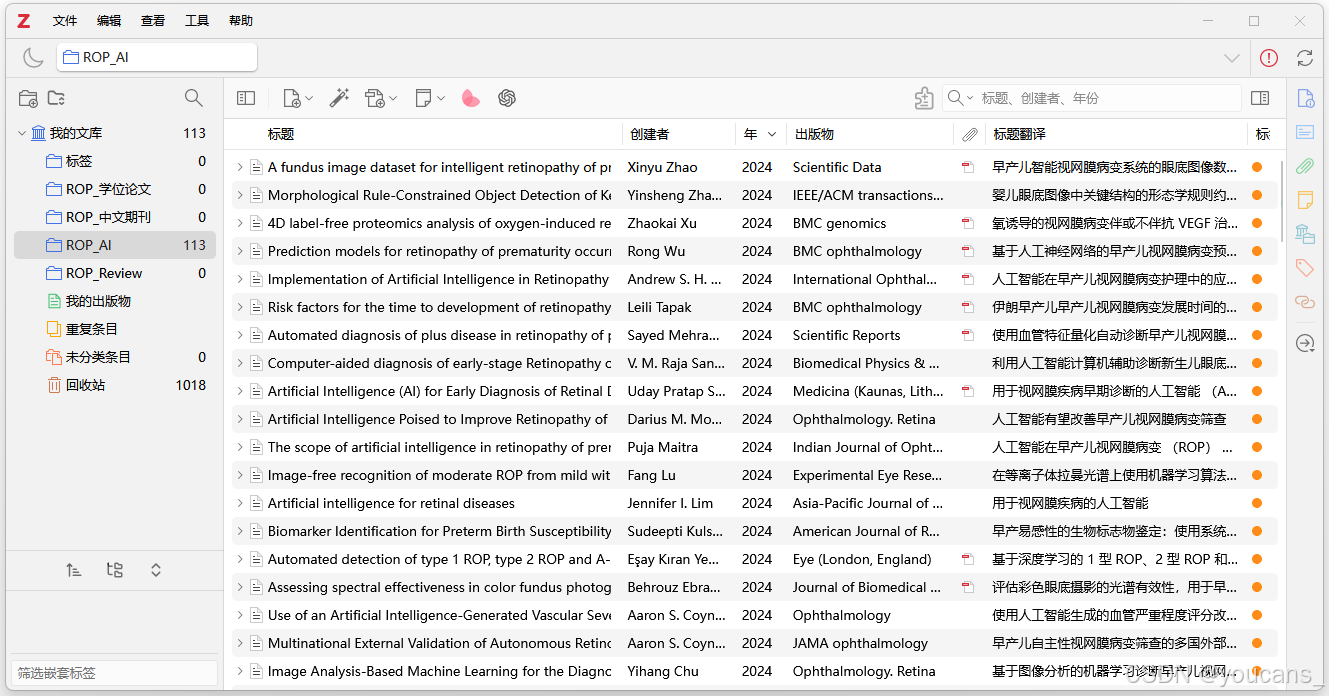Open the Tags section icon in side rail
Image resolution: width=1329 pixels, height=696 pixels.
pos(1305,267)
